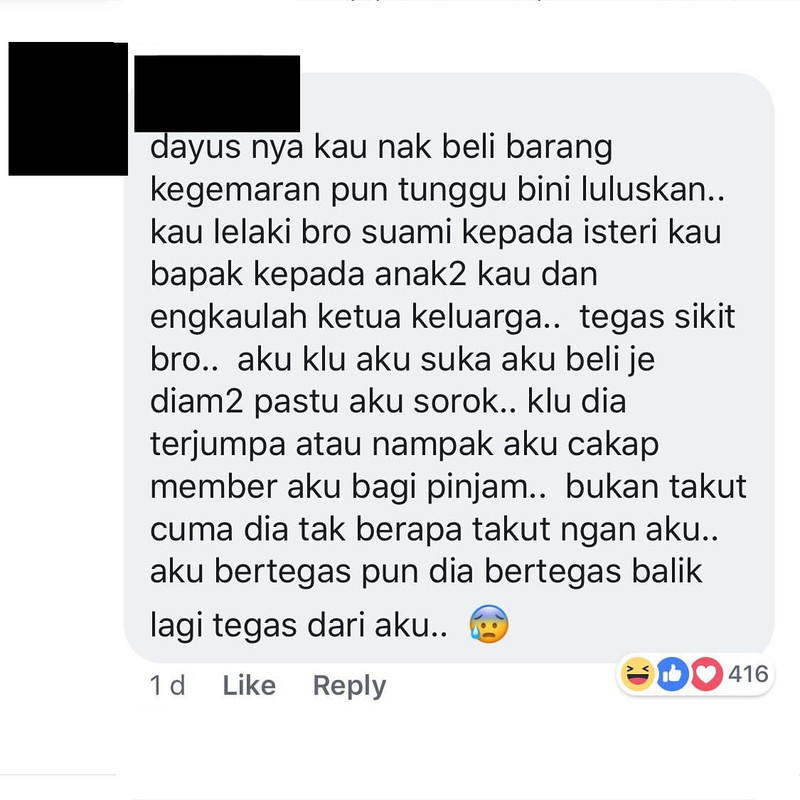
Task: Click the line 'diam2 pastu aku sorok'
Action: (333, 402)
